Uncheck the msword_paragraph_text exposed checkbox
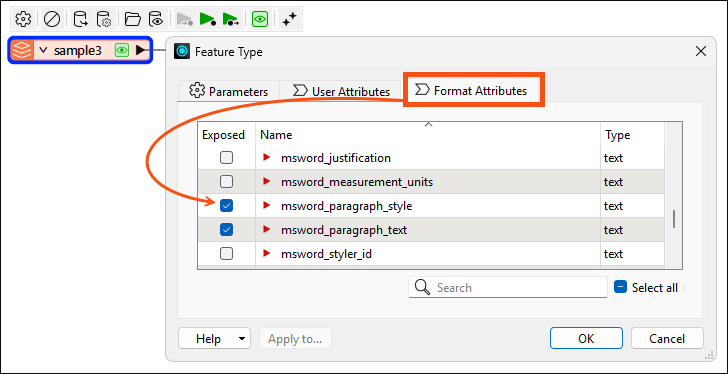 pos(226,230)
